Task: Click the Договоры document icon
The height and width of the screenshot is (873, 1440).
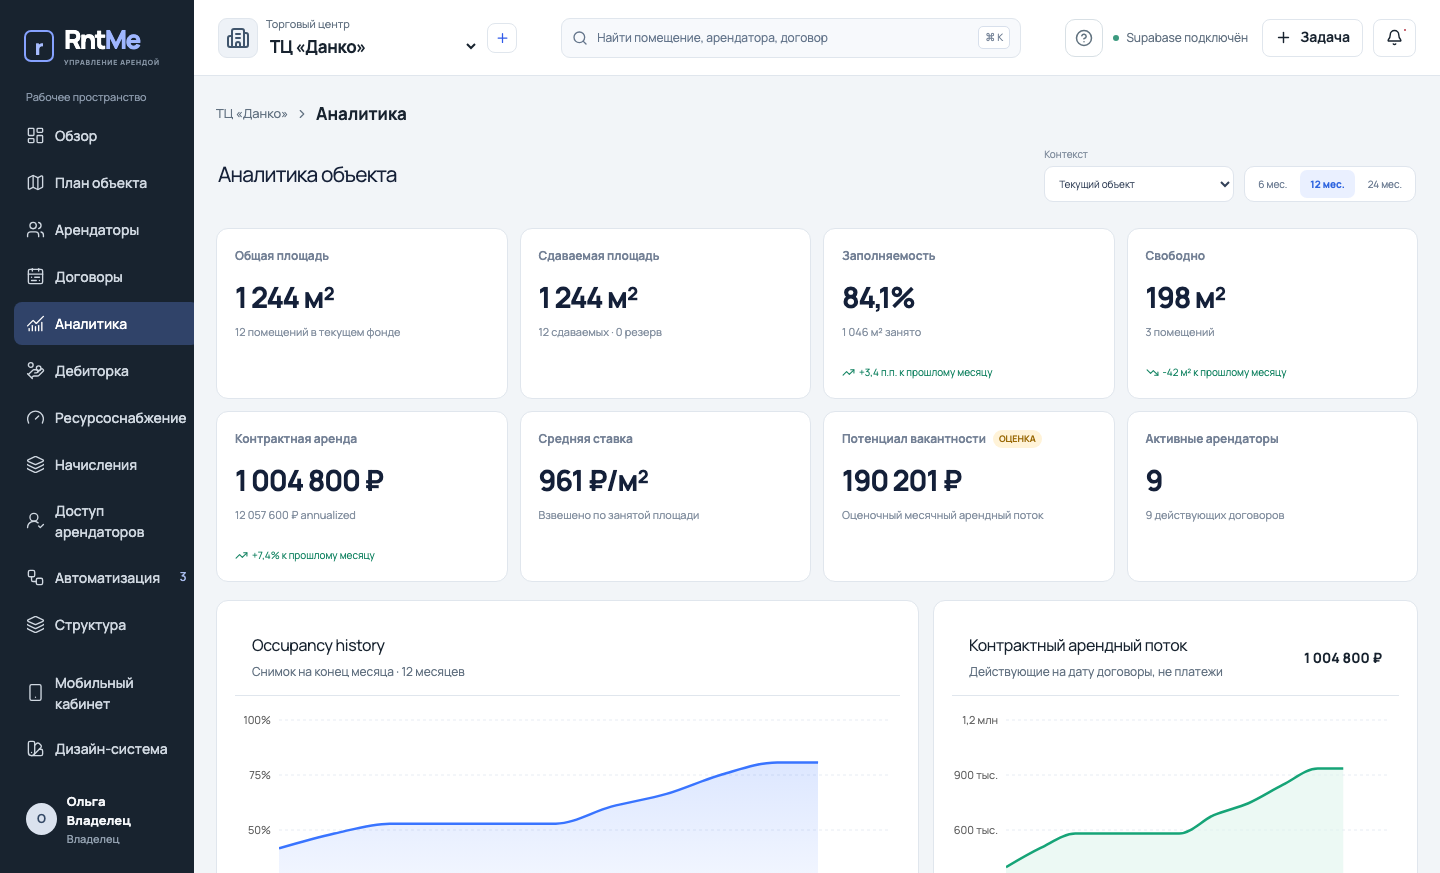Action: pos(35,277)
